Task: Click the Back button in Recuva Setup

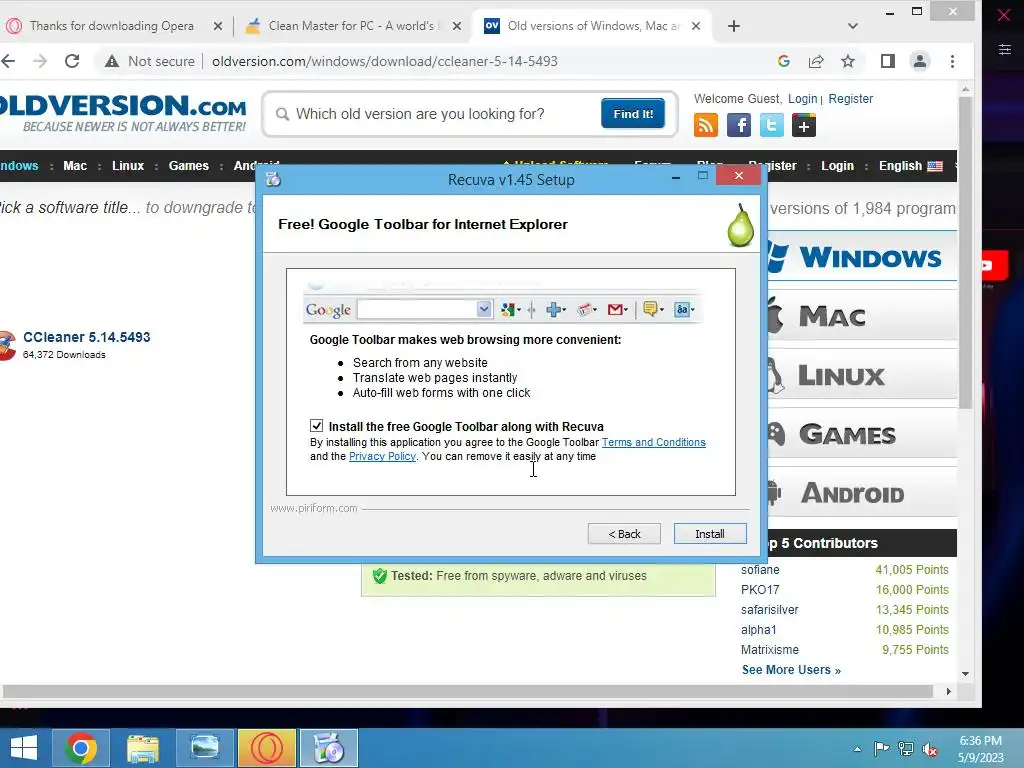Action: (624, 534)
